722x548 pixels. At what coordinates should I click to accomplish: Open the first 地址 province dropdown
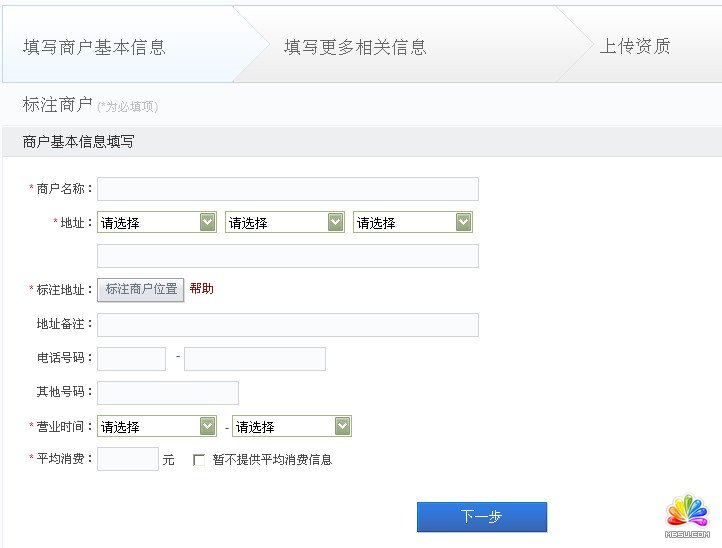(x=157, y=222)
